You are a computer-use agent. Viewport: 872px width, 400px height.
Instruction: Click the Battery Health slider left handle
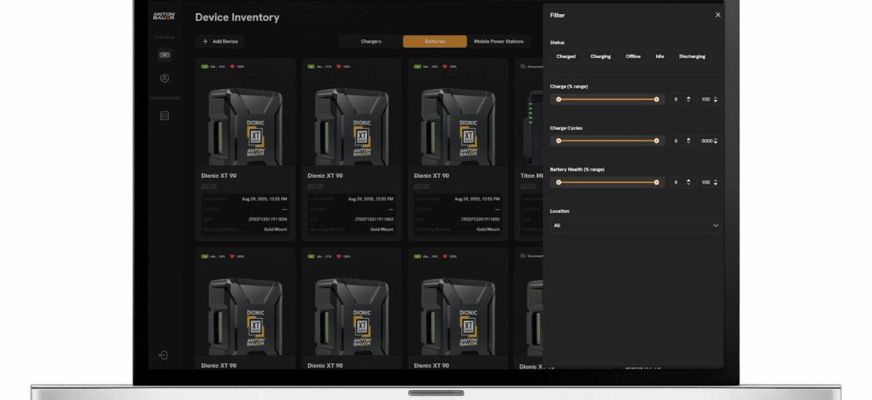558,182
